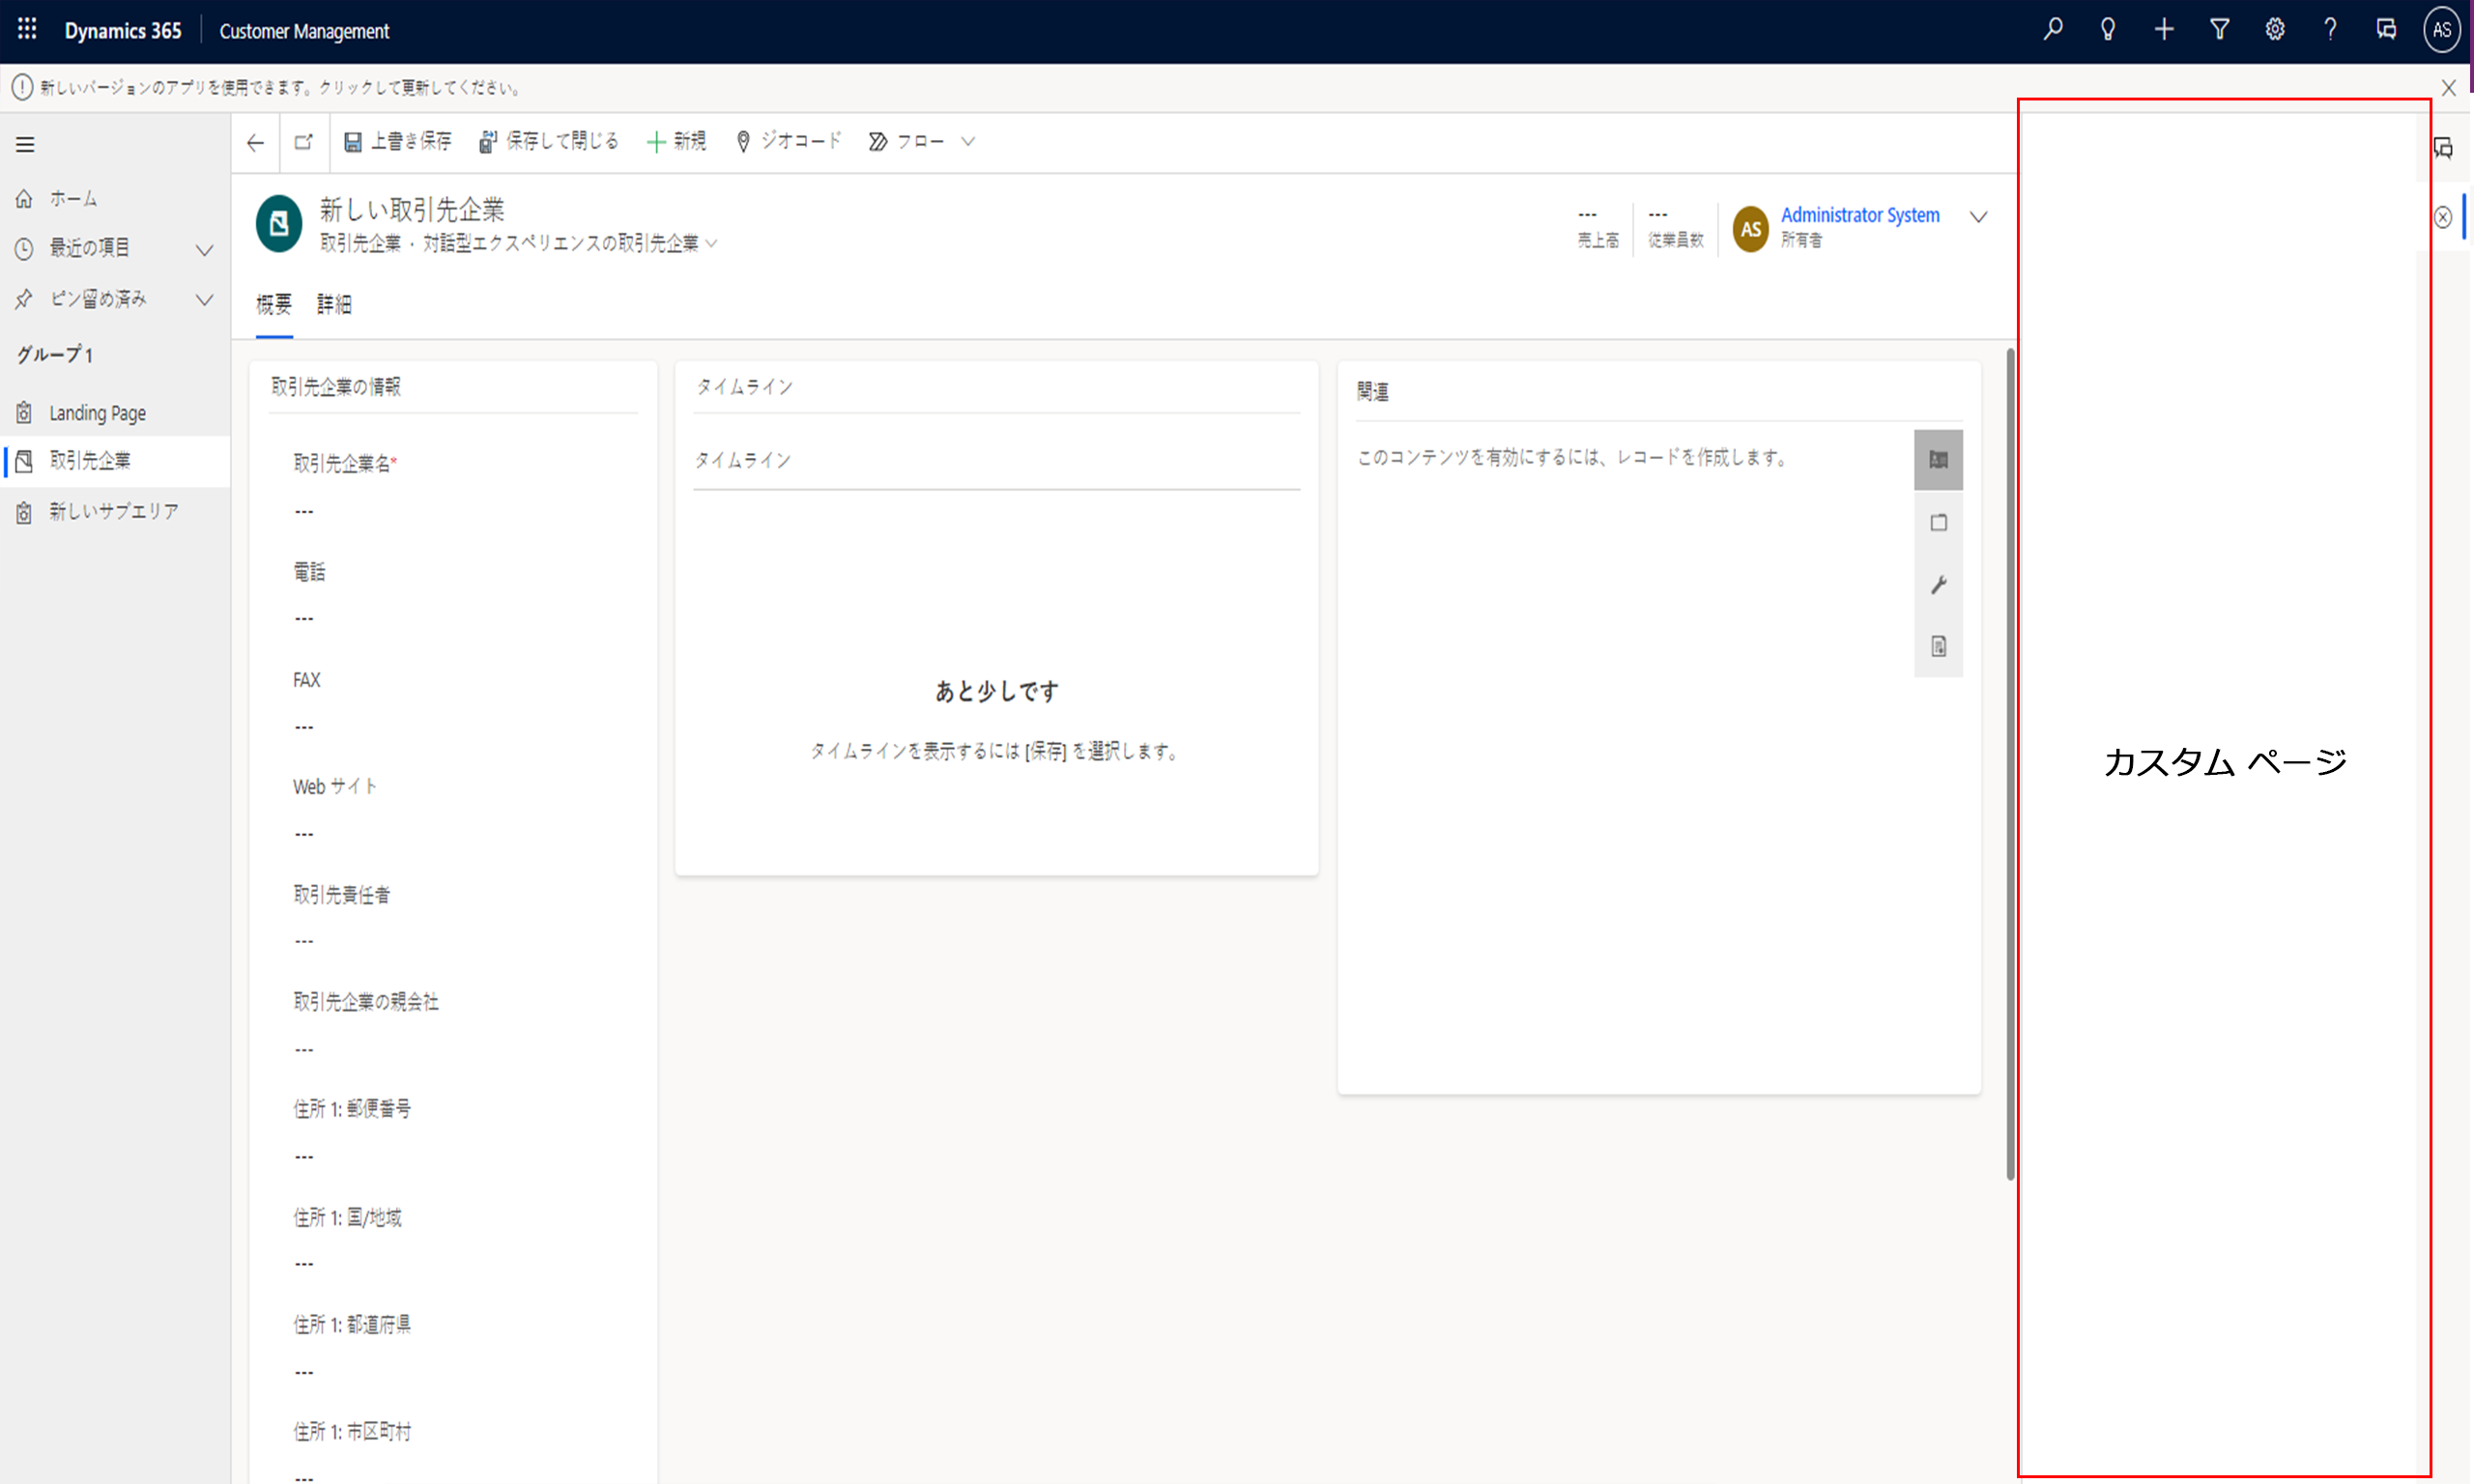The width and height of the screenshot is (2474, 1484).
Task: Click the 住所 1: 国/地域 field
Action: 463,1264
